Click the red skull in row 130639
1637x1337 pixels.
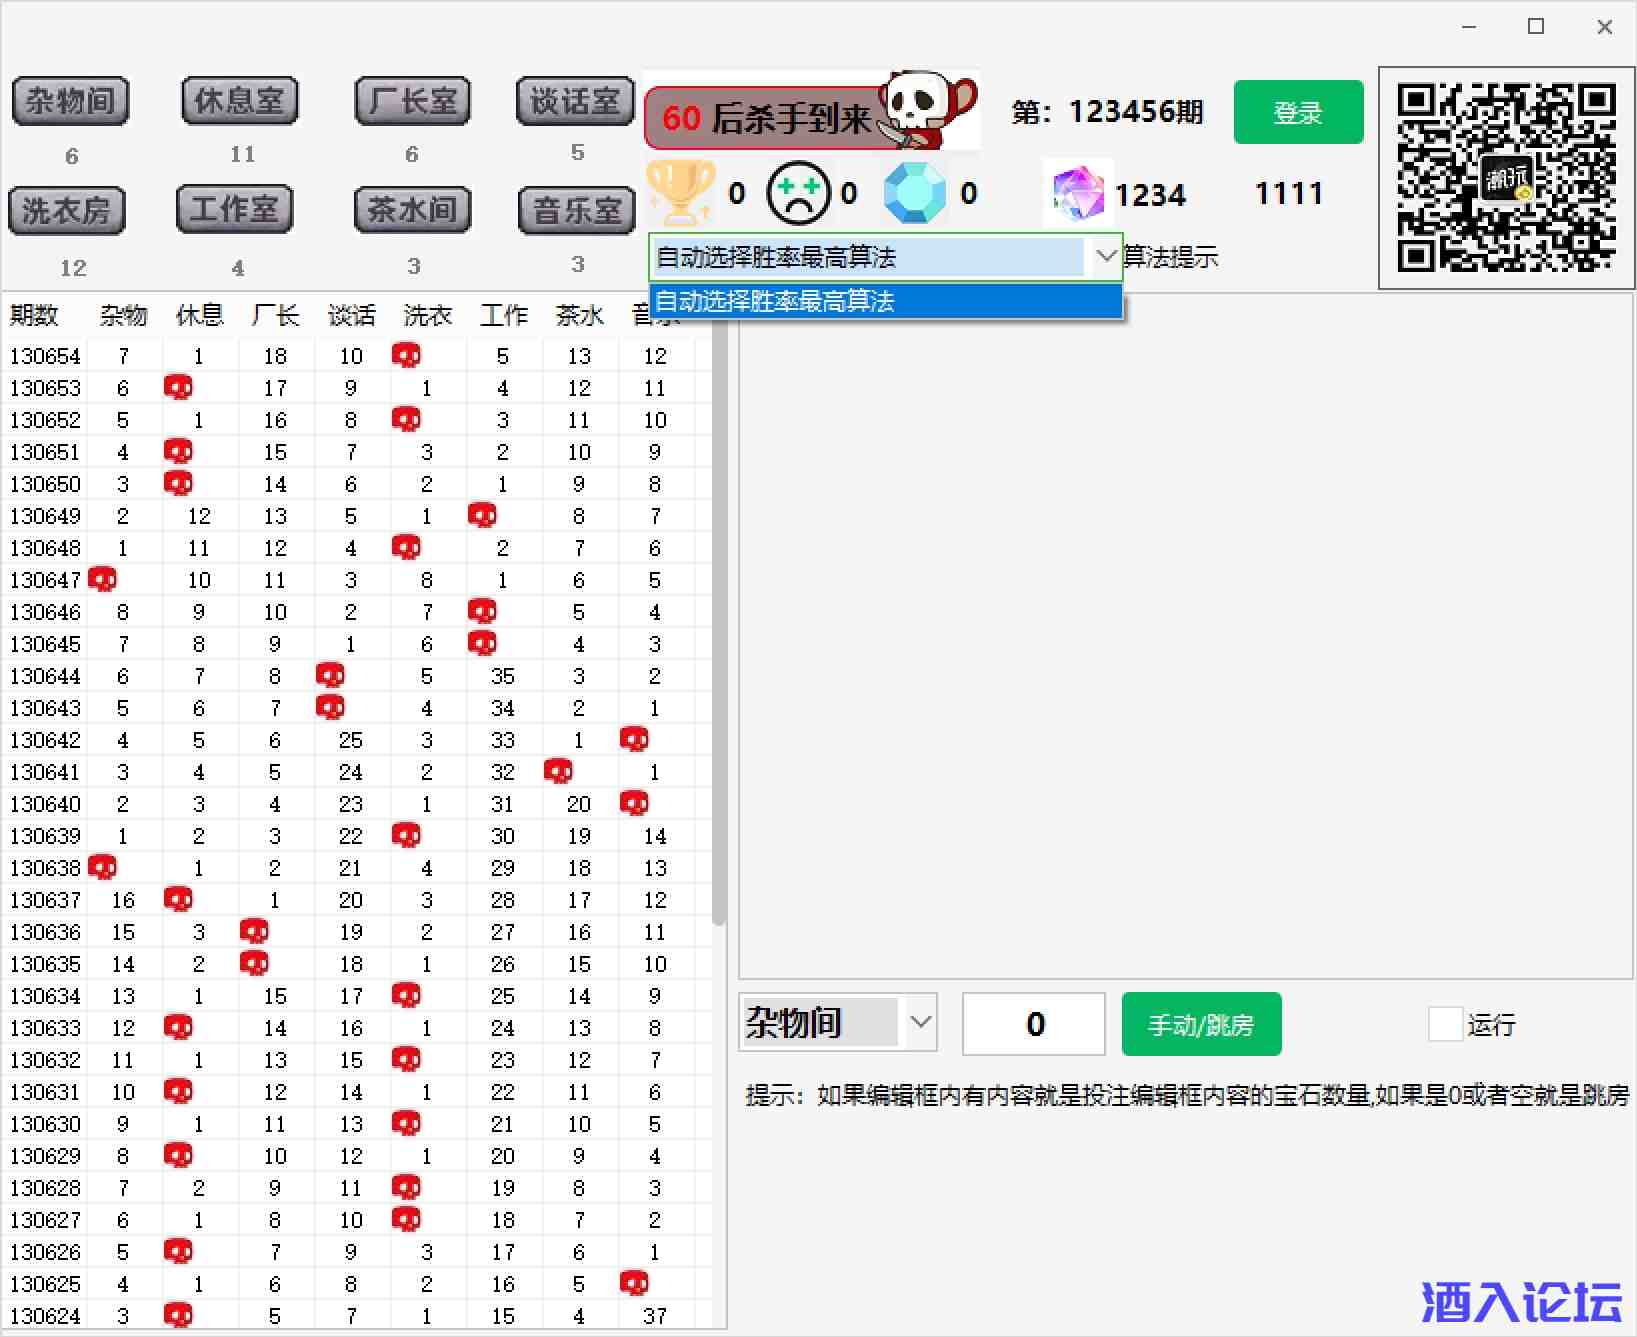(x=406, y=835)
